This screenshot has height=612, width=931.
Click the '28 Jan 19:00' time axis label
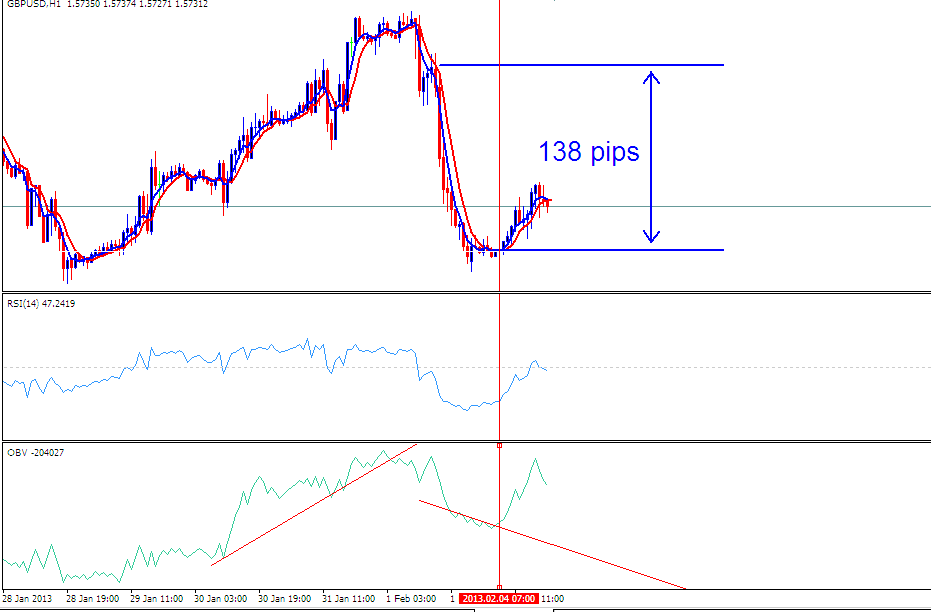click(92, 598)
